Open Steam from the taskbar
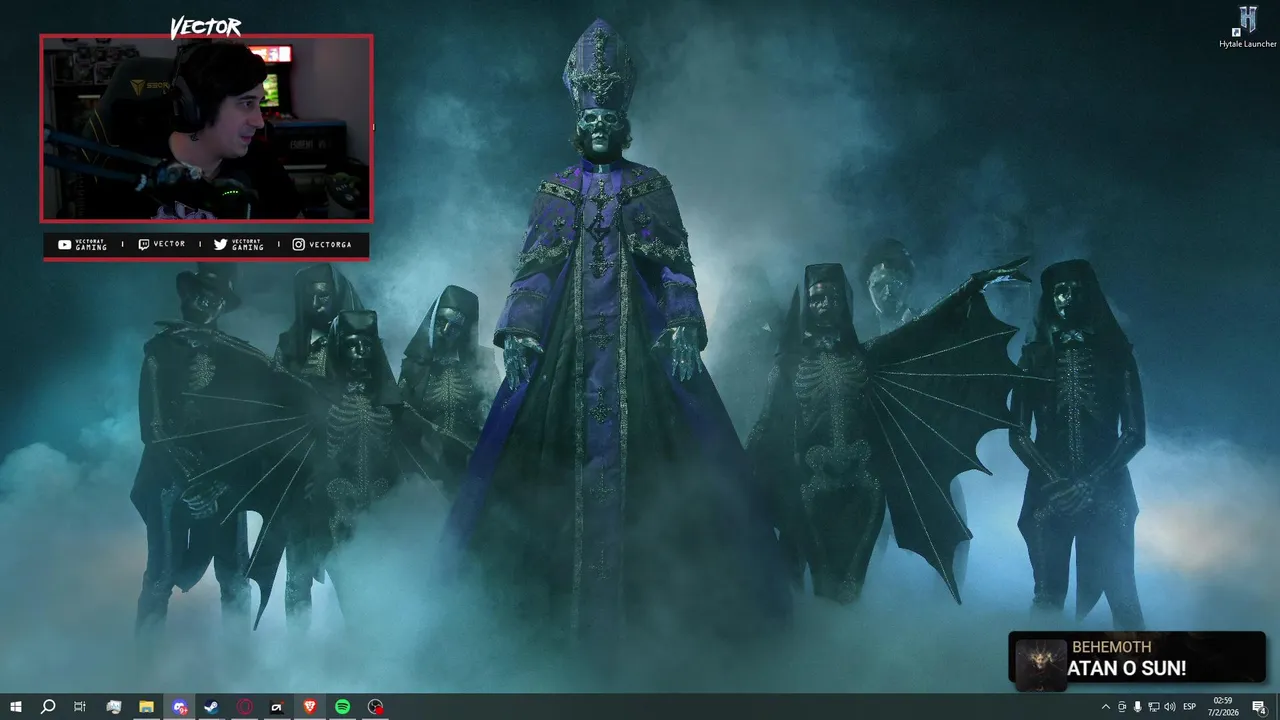The width and height of the screenshot is (1280, 720). (211, 707)
